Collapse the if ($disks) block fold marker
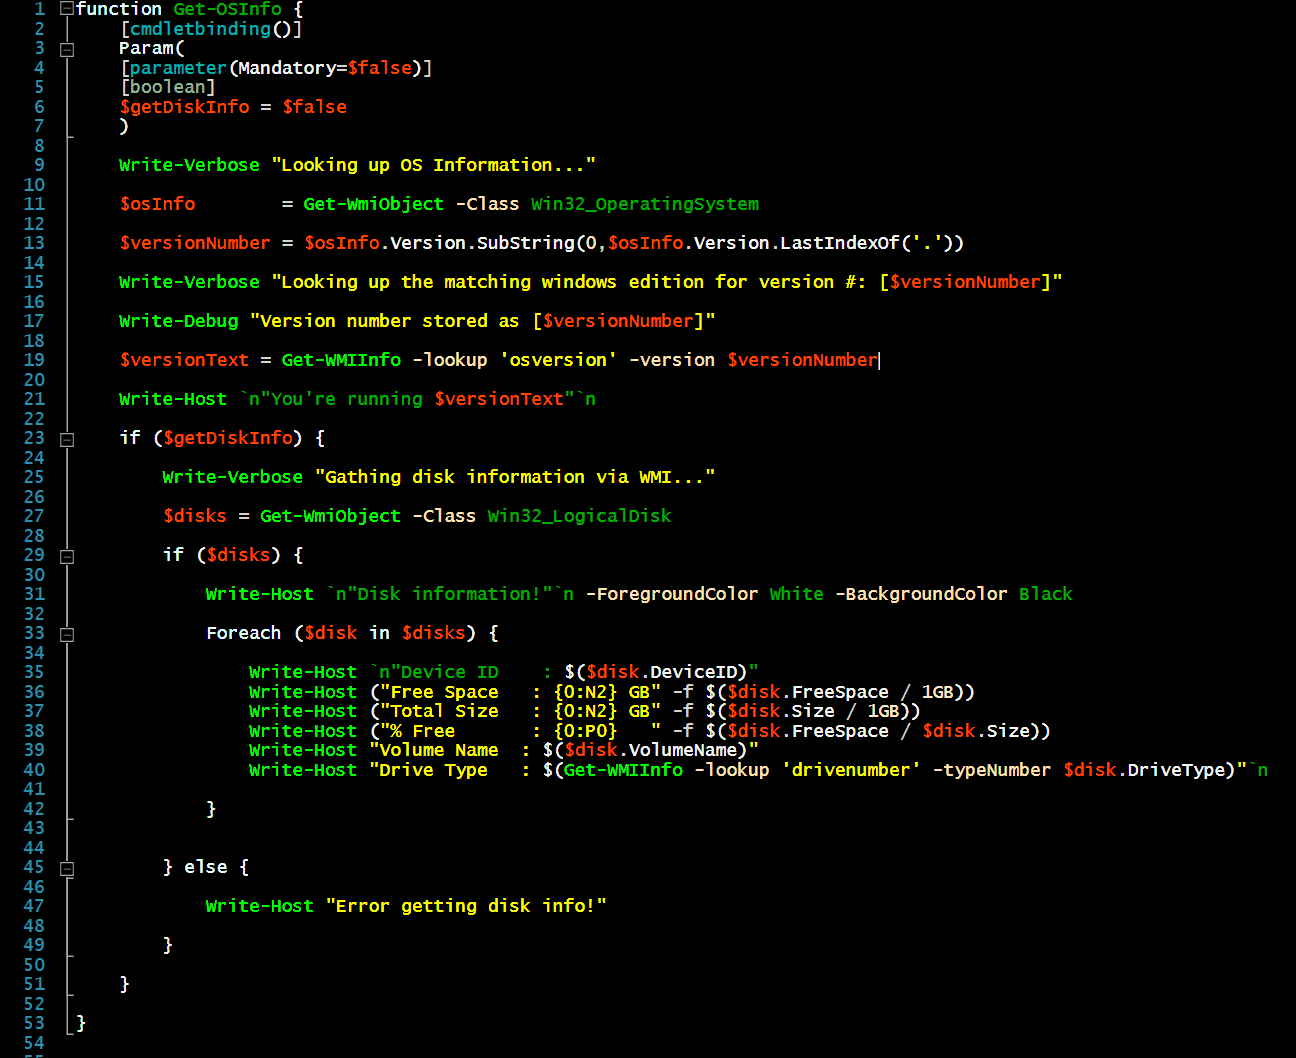This screenshot has width=1296, height=1058. coord(66,555)
